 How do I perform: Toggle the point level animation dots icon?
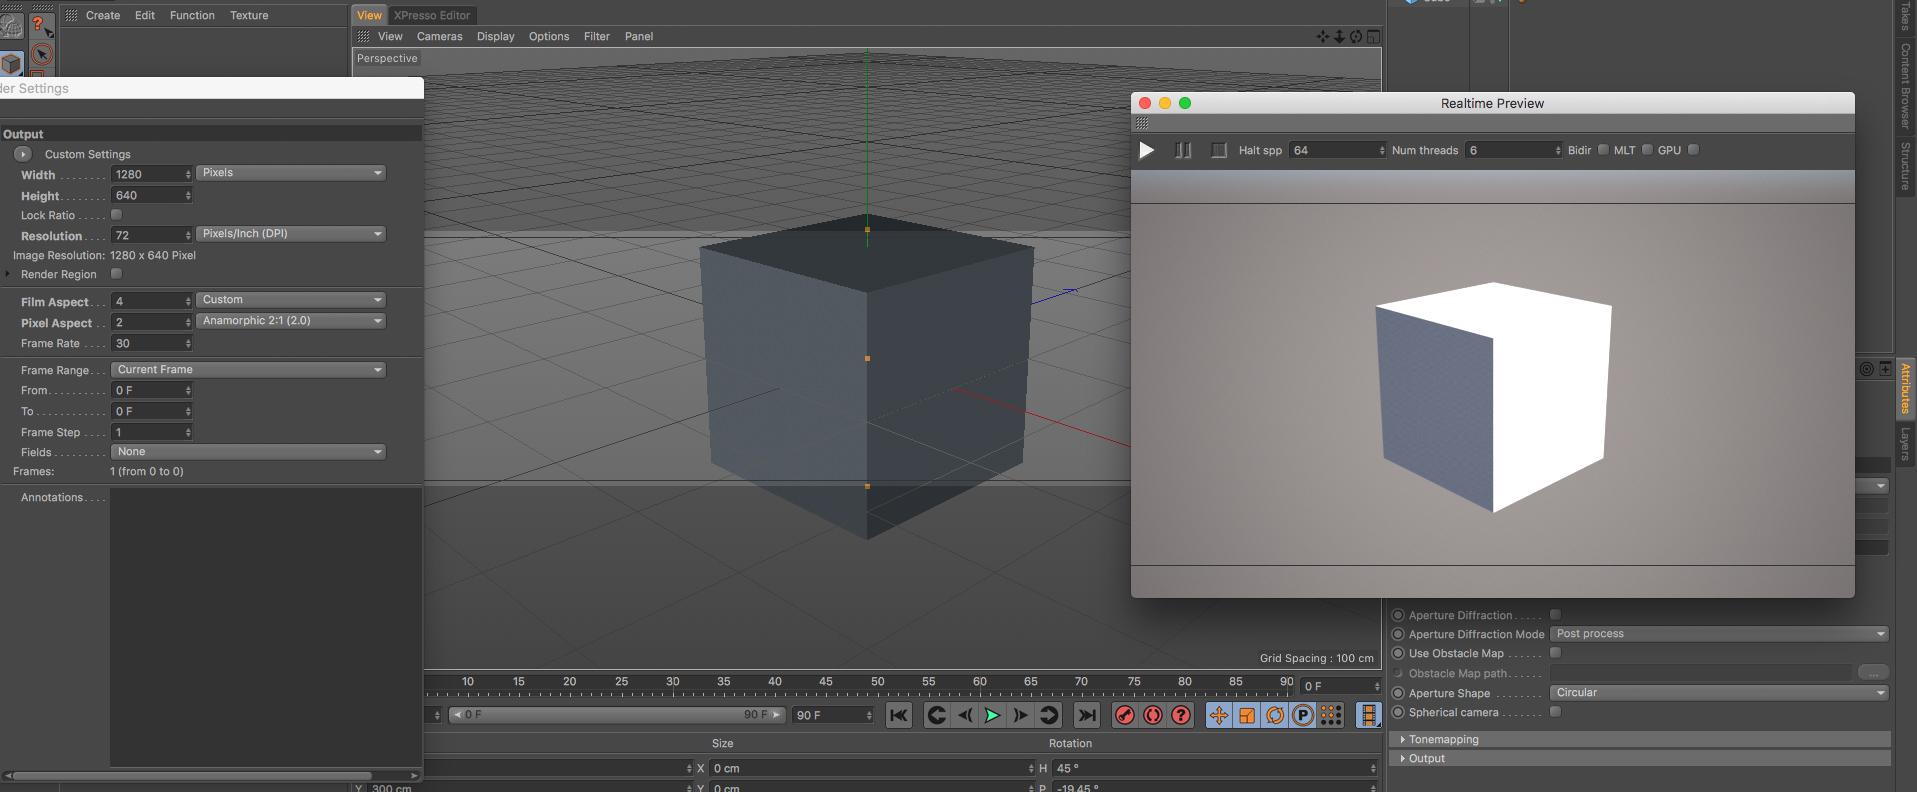1331,715
